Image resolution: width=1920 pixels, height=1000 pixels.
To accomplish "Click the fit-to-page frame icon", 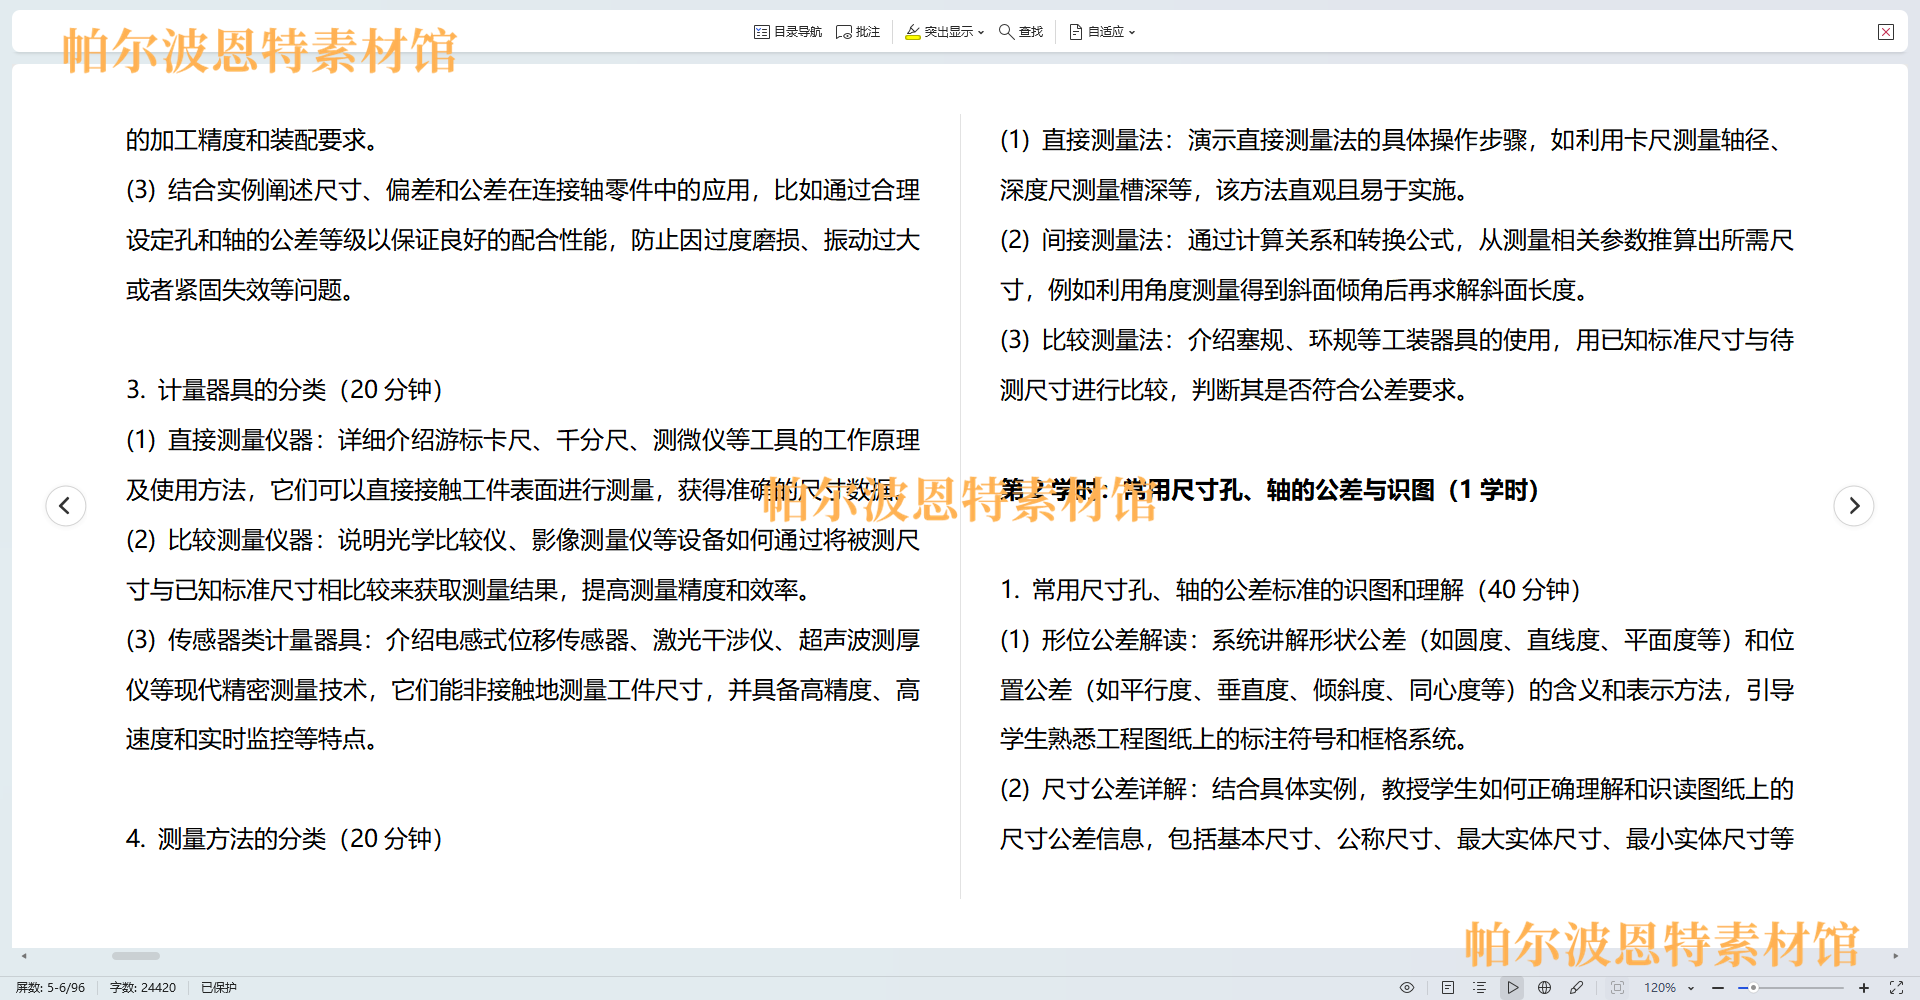I will [x=1617, y=987].
